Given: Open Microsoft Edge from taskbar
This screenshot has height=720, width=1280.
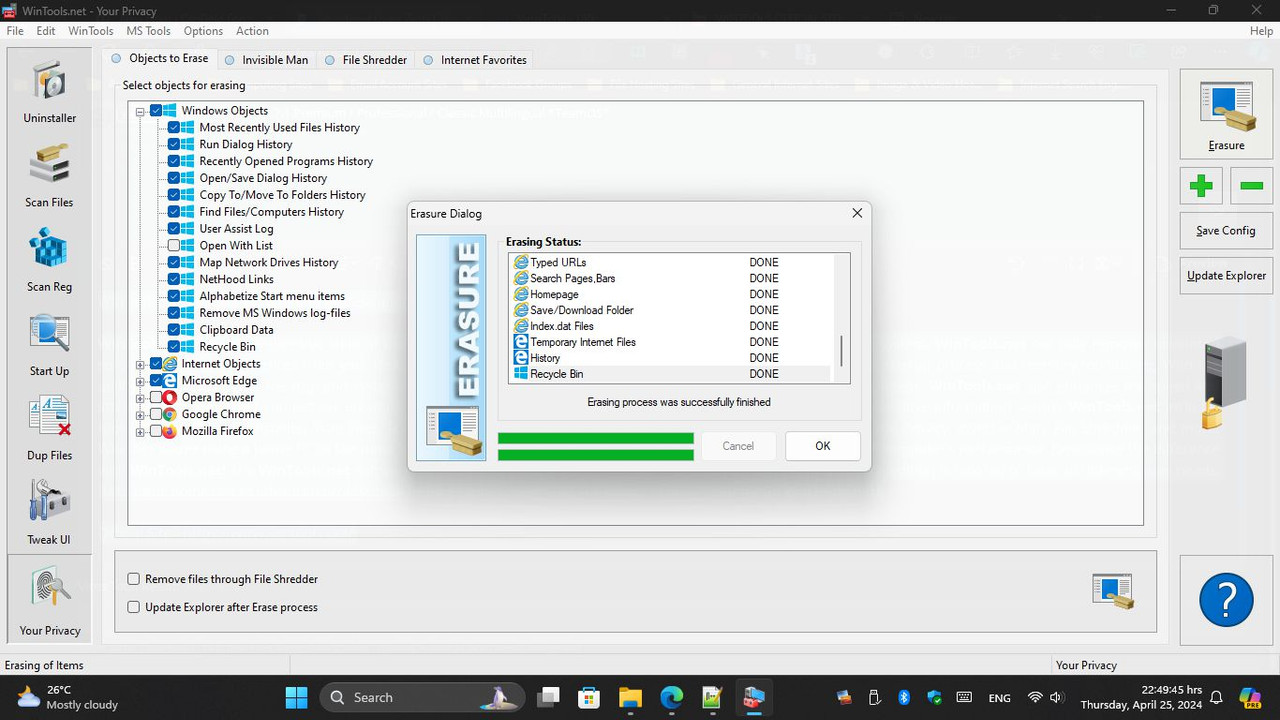Looking at the screenshot, I should (671, 697).
